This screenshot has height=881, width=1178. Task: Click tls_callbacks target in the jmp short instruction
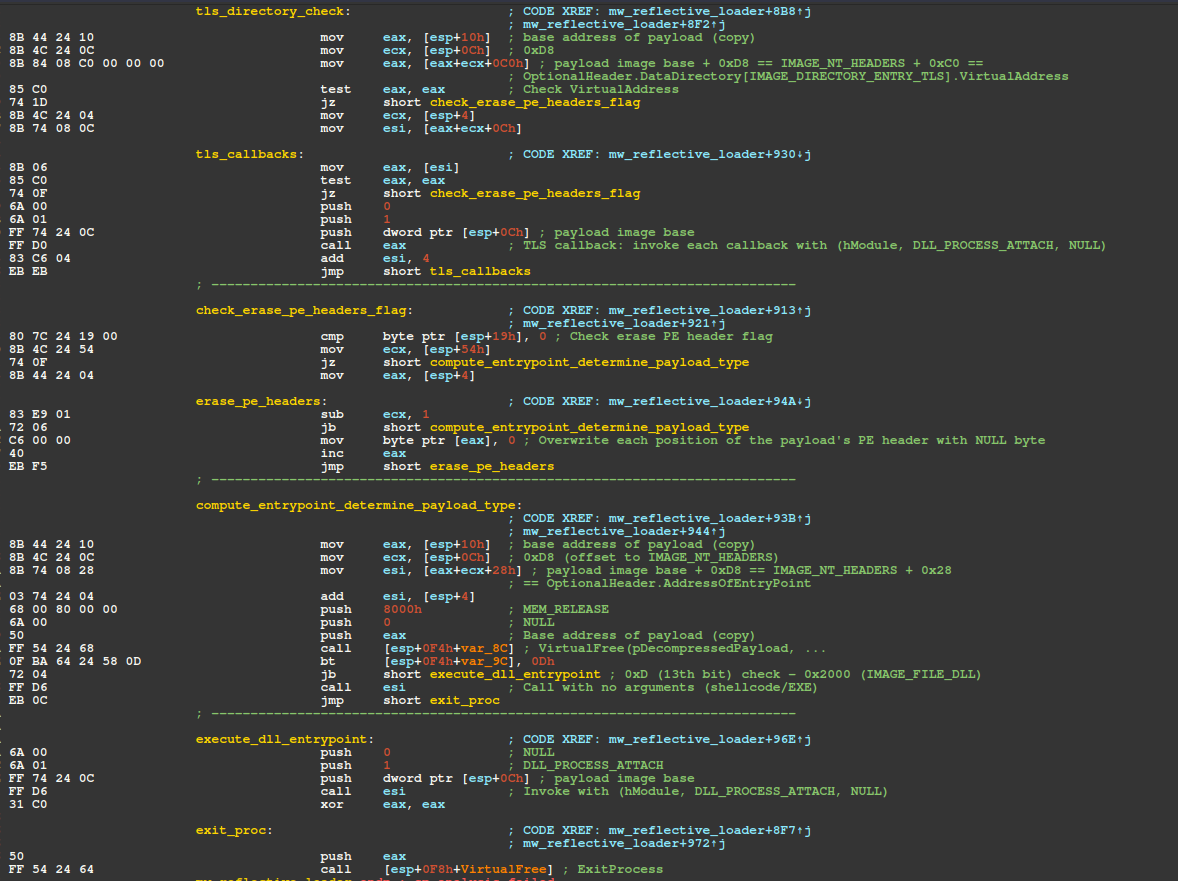[x=480, y=271]
